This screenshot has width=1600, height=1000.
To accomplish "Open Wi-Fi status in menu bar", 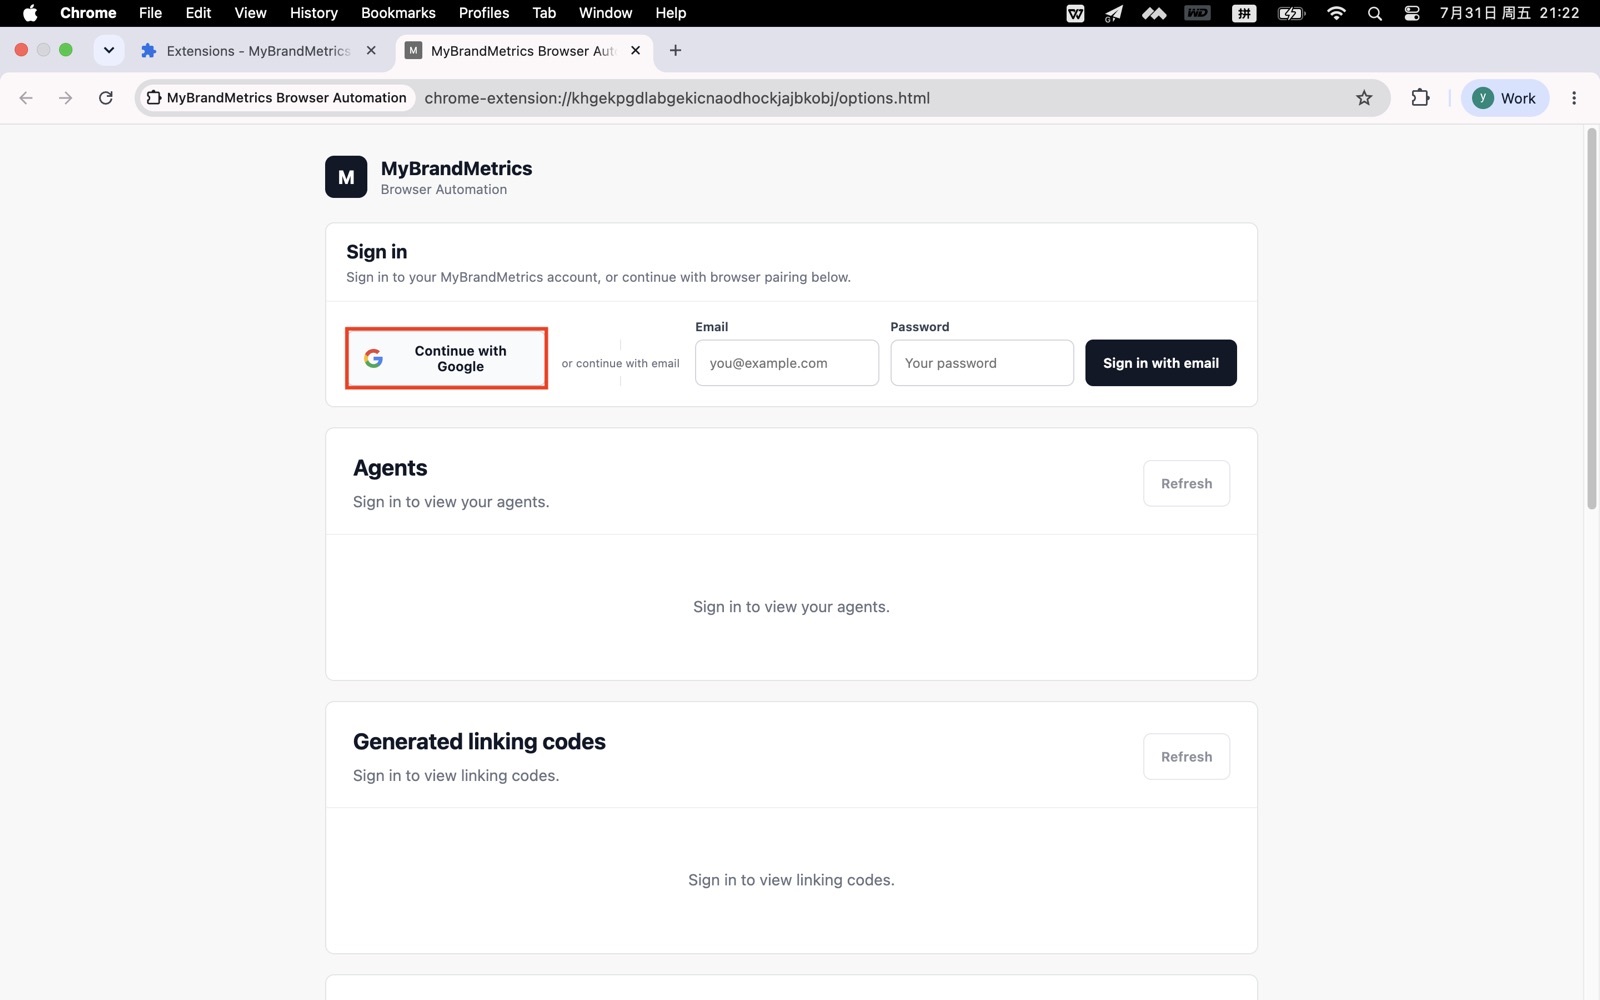I will [x=1336, y=13].
